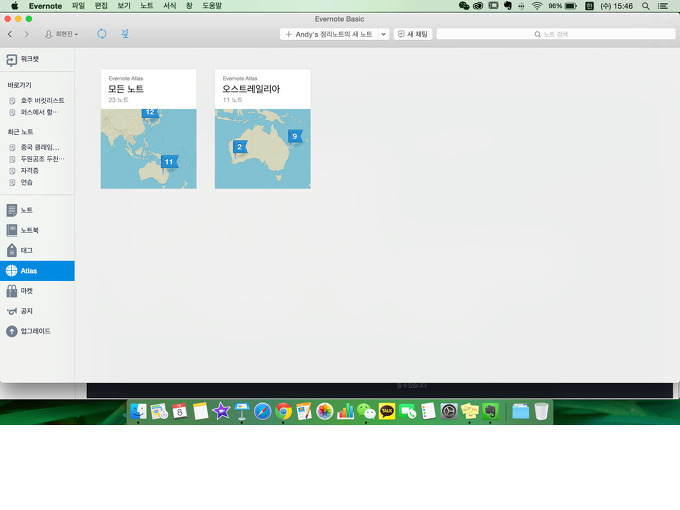Open the 마켓 market section
680x510 pixels.
[x=37, y=291]
